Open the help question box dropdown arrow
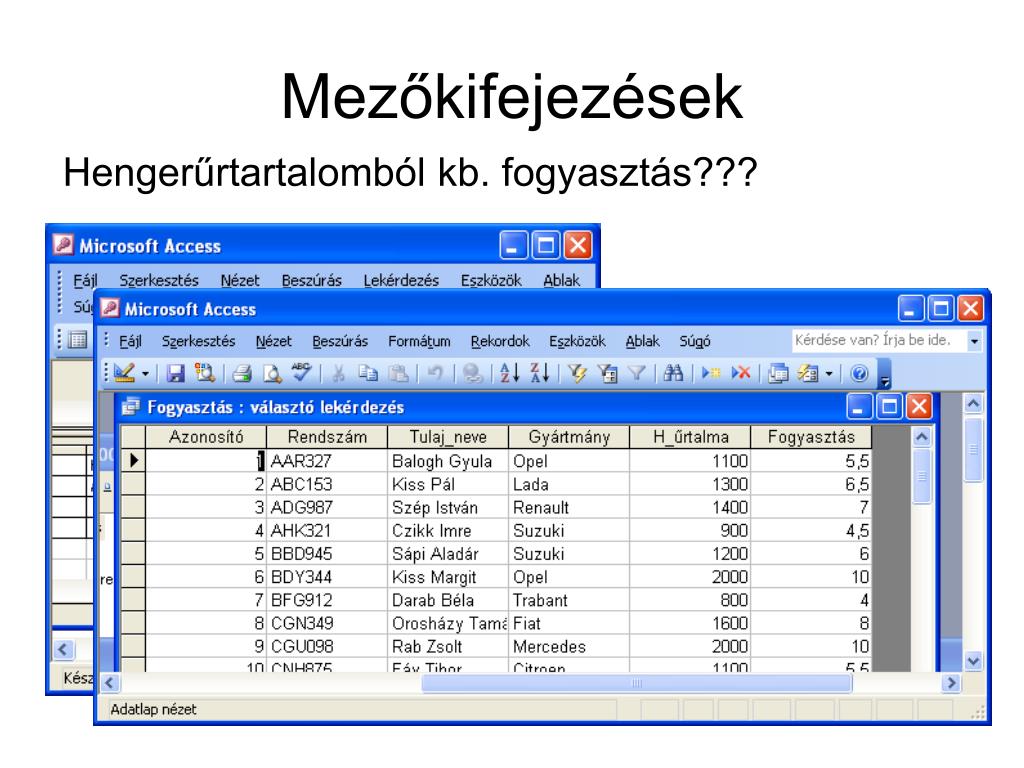 (x=974, y=341)
